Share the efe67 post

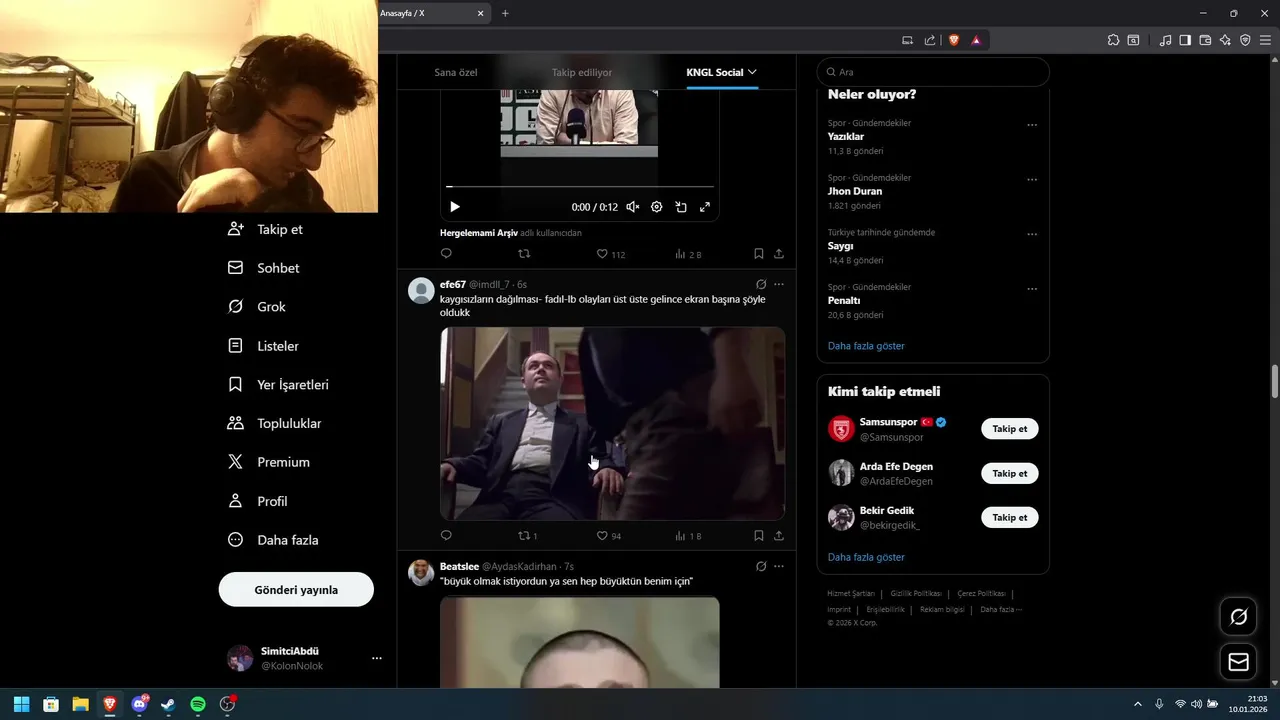click(x=779, y=536)
